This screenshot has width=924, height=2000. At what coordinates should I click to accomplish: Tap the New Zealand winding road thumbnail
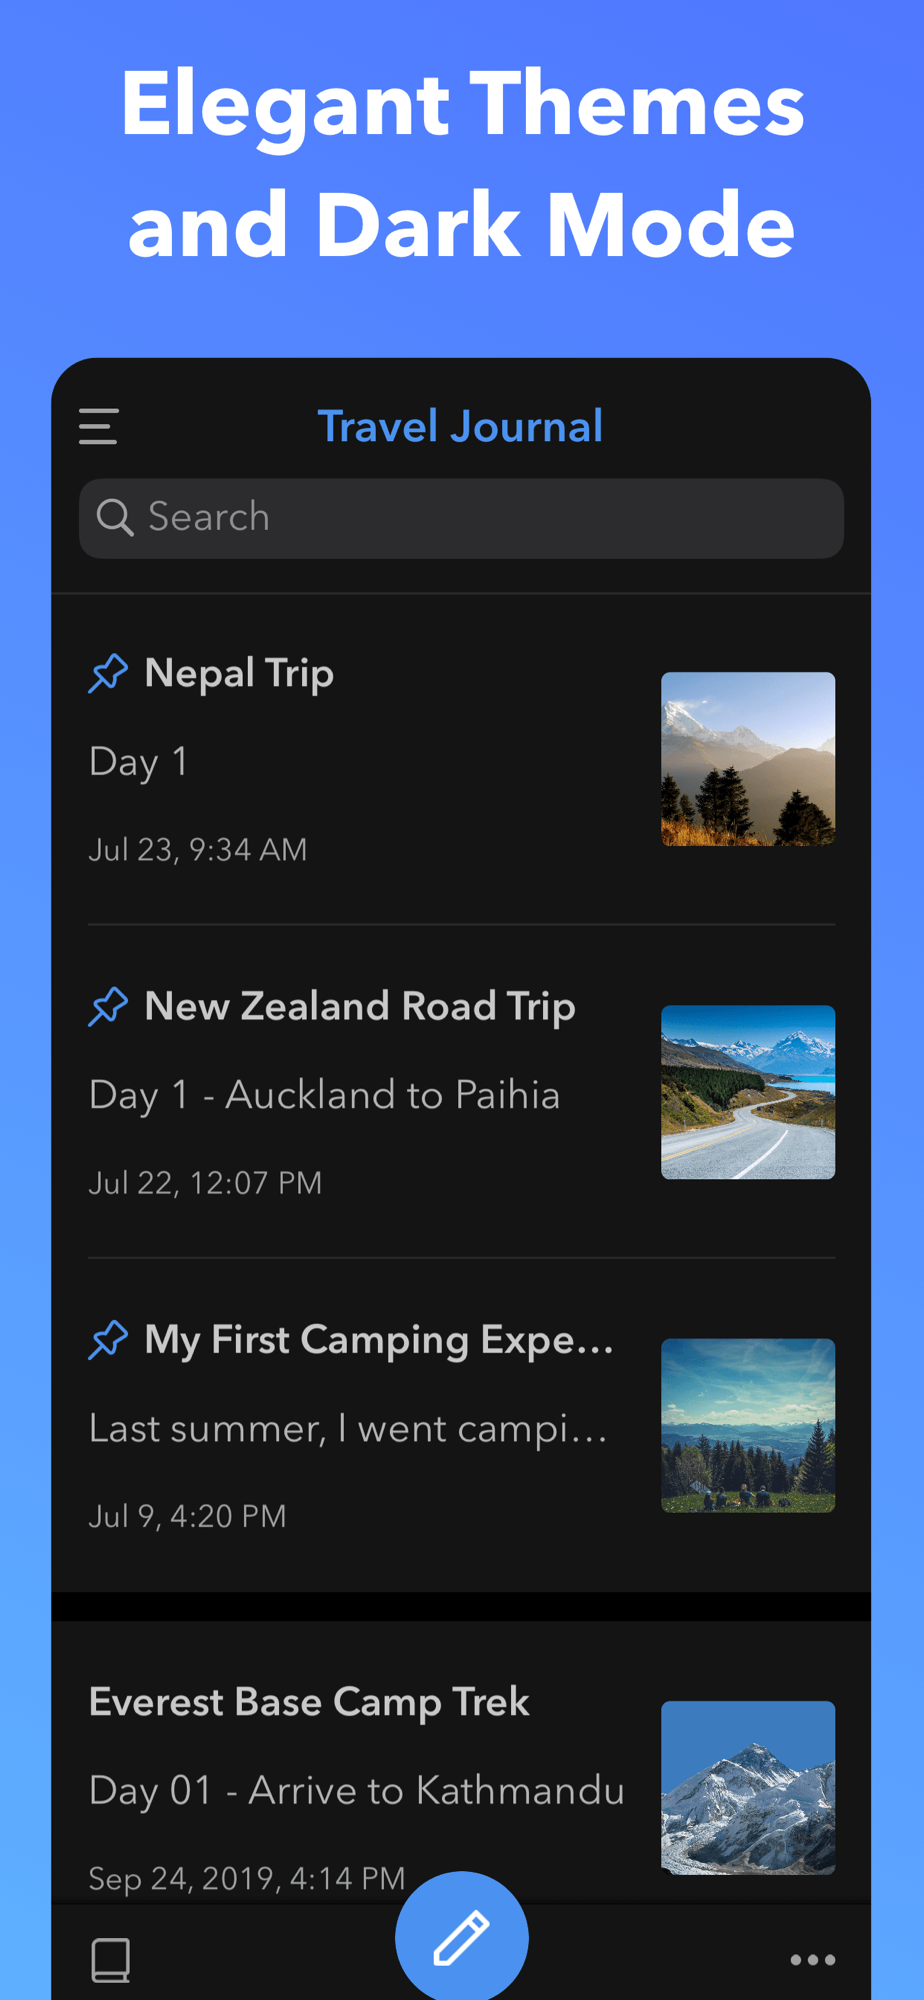point(748,1092)
